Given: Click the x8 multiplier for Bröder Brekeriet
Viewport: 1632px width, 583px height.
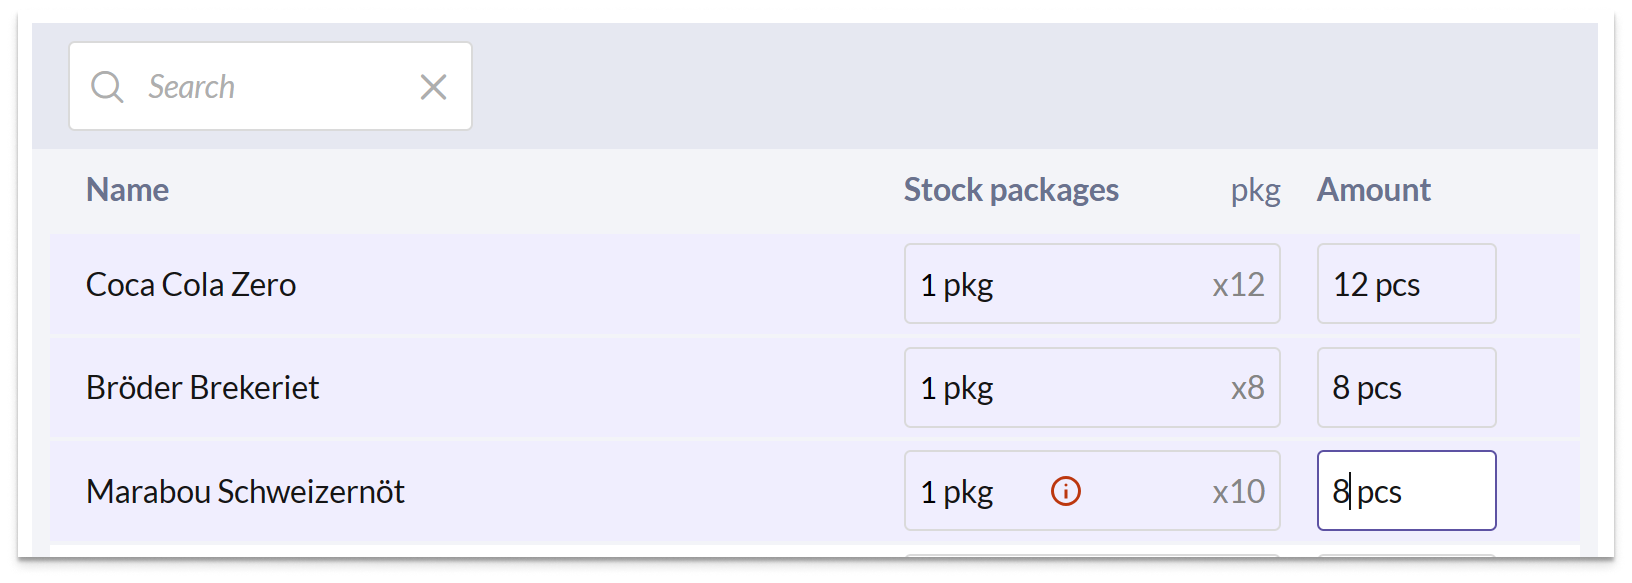Looking at the screenshot, I should pos(1247,388).
